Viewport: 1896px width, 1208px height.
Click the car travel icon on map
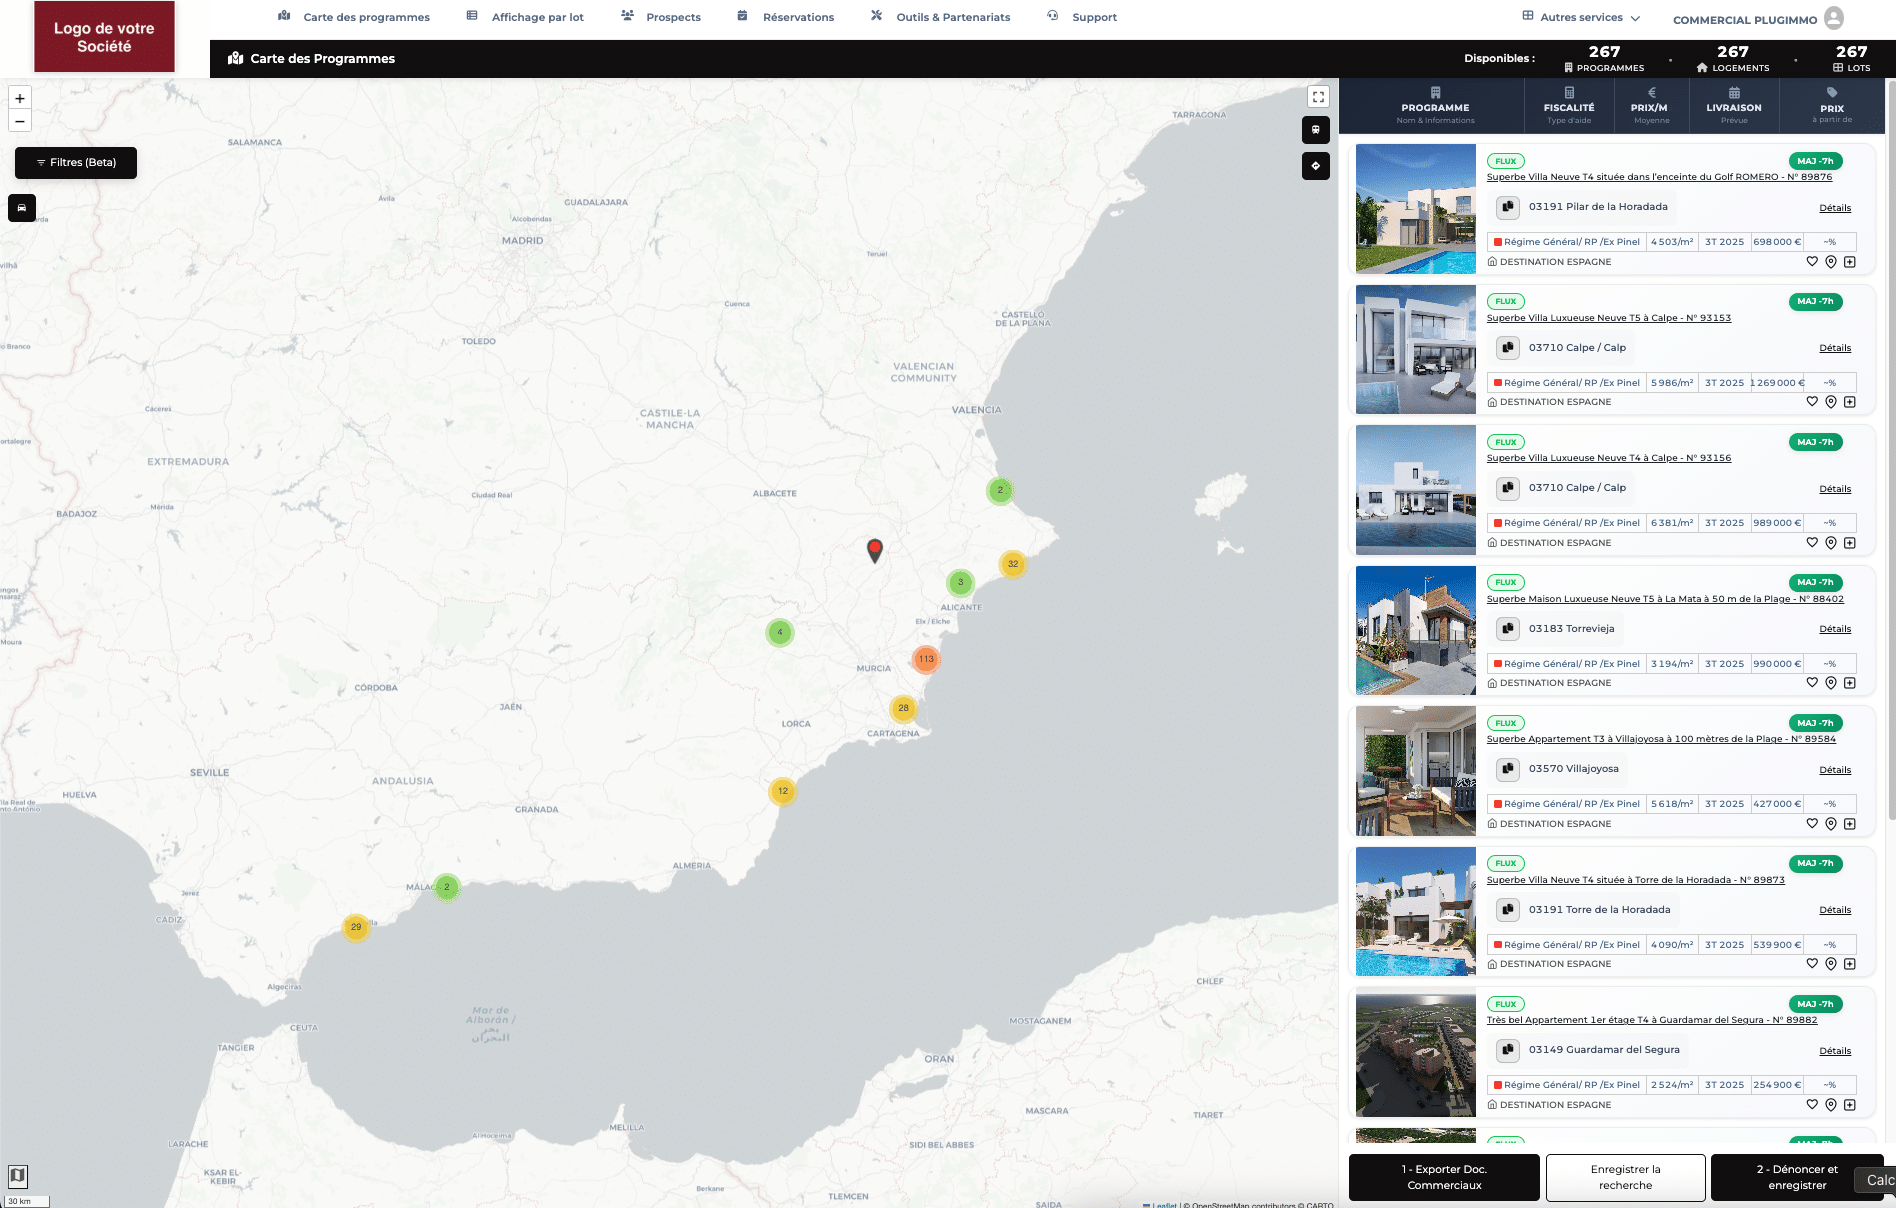tap(22, 208)
